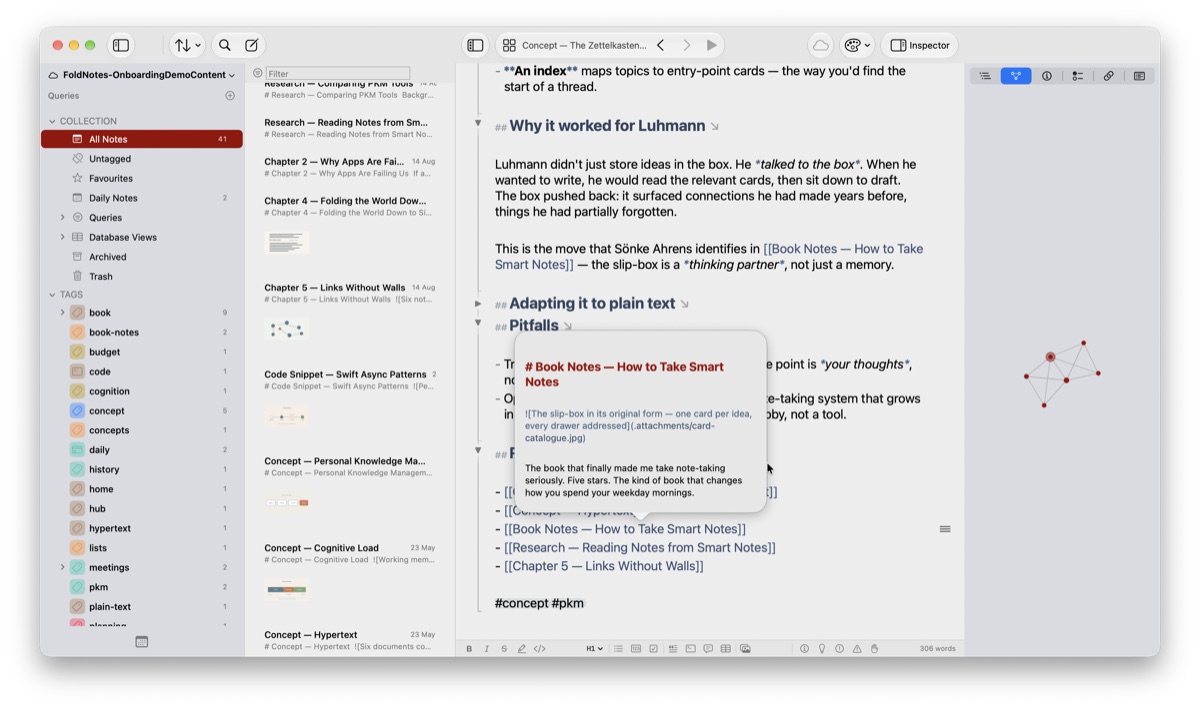
Task: Show the outline tab in the inspector
Action: 985,76
